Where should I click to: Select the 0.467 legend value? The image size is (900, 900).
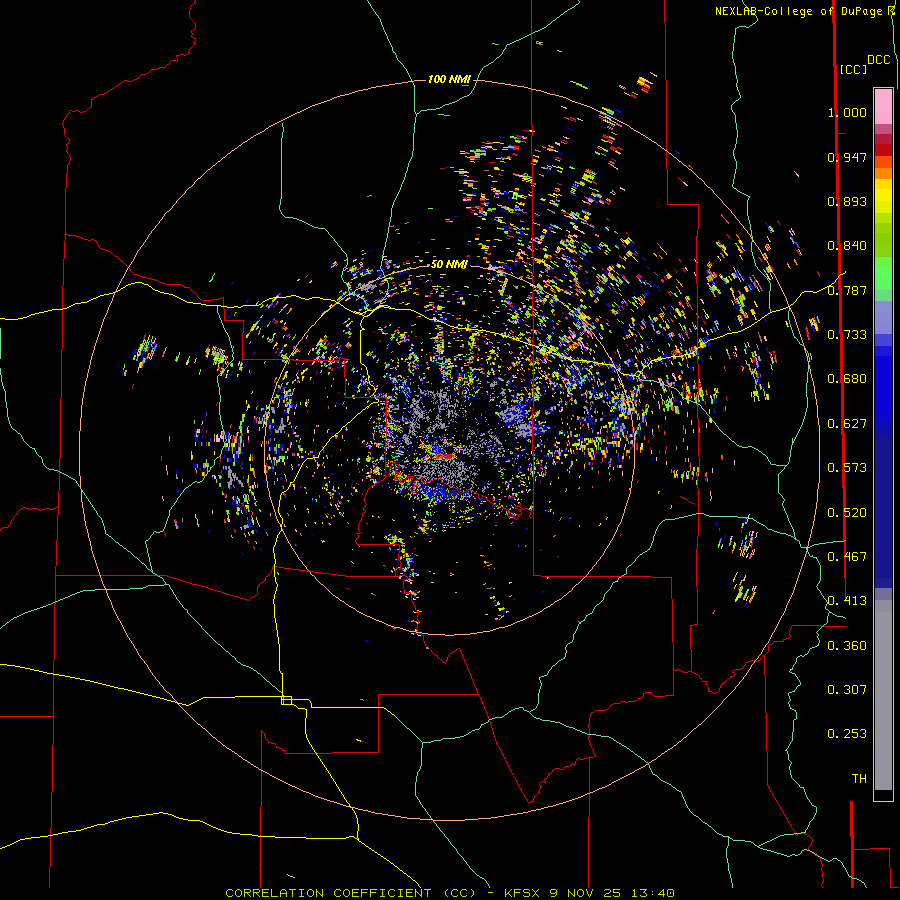point(847,557)
